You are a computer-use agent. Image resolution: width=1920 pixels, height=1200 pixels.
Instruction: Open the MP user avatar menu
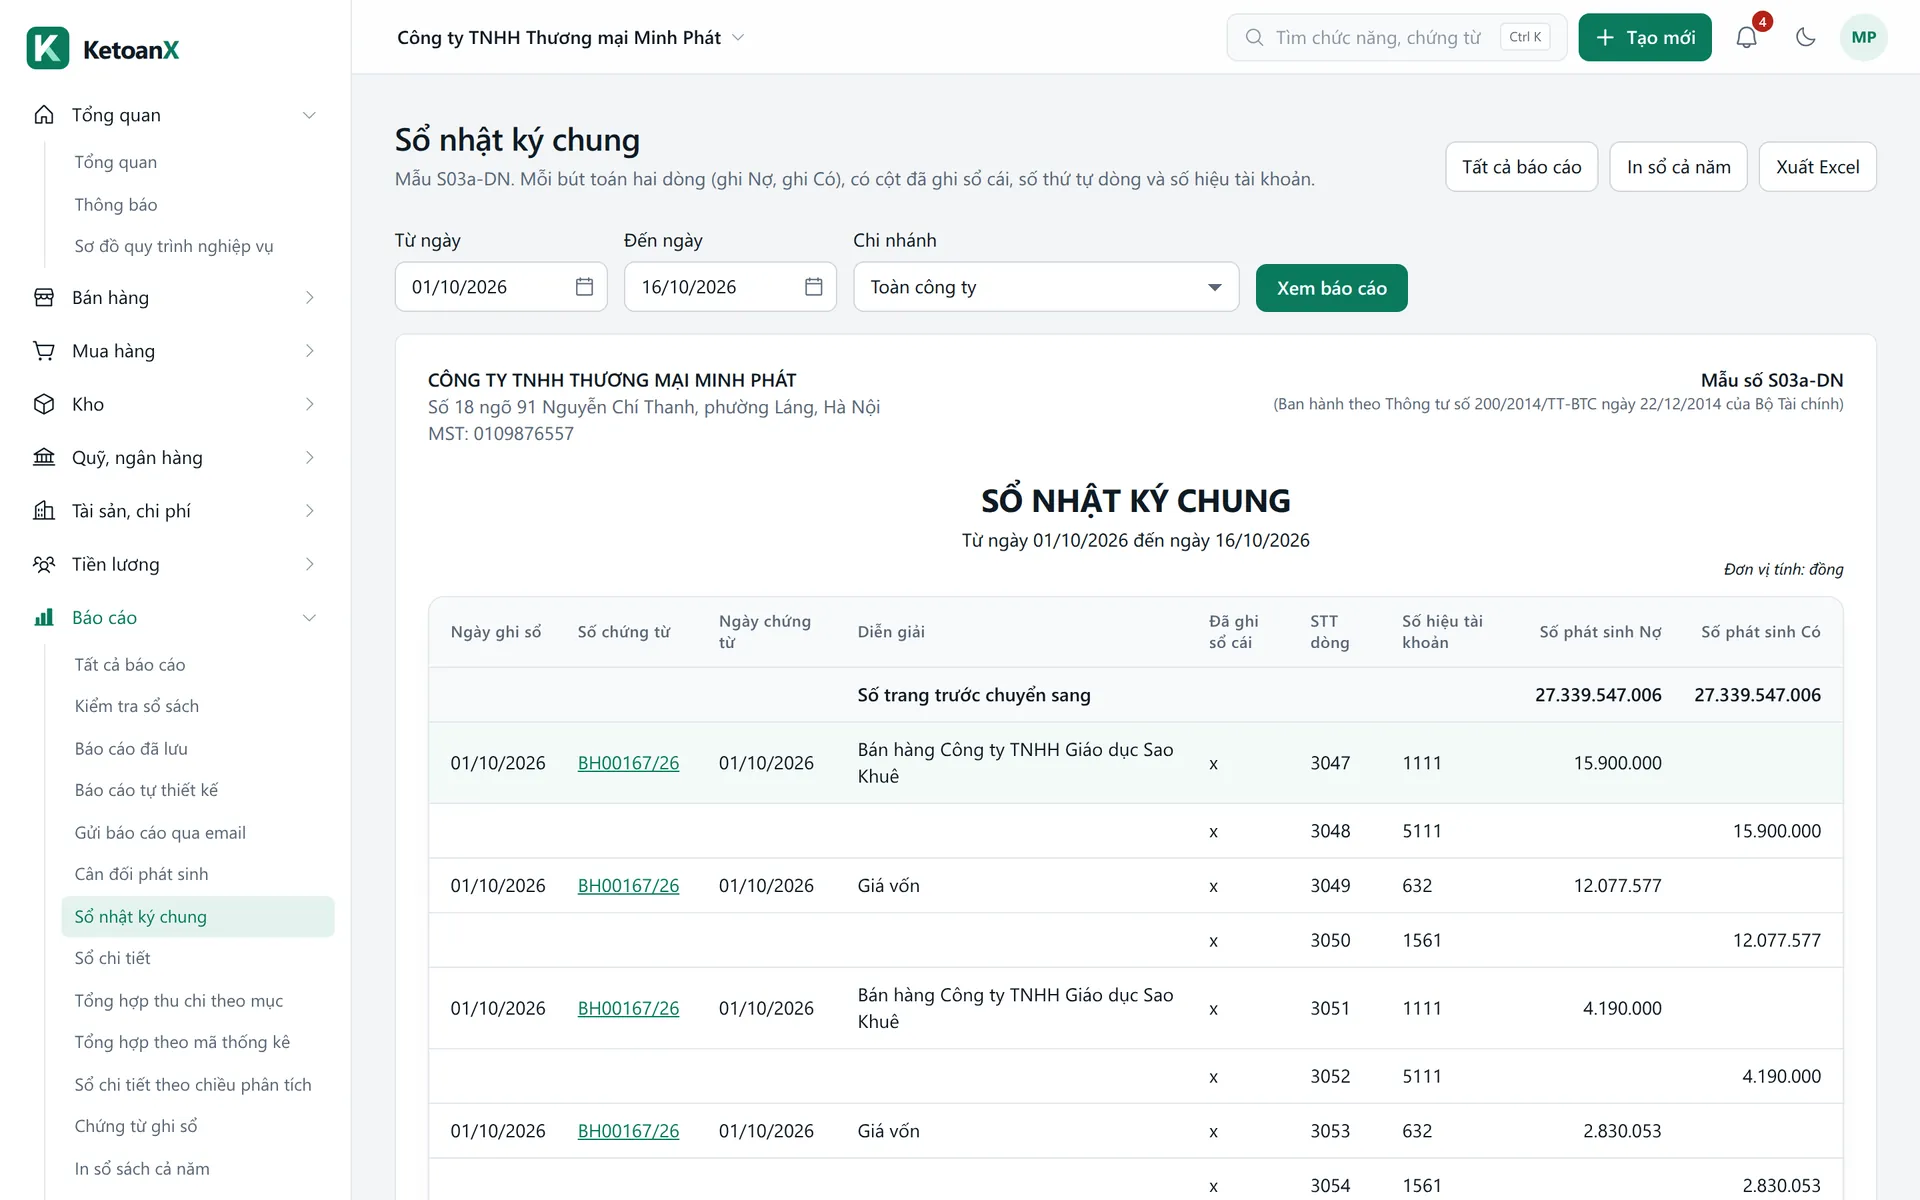point(1863,38)
